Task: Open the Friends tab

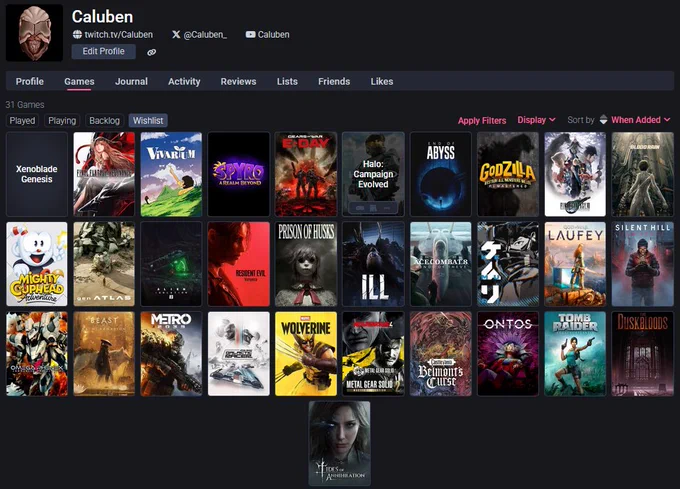Action: [x=334, y=82]
